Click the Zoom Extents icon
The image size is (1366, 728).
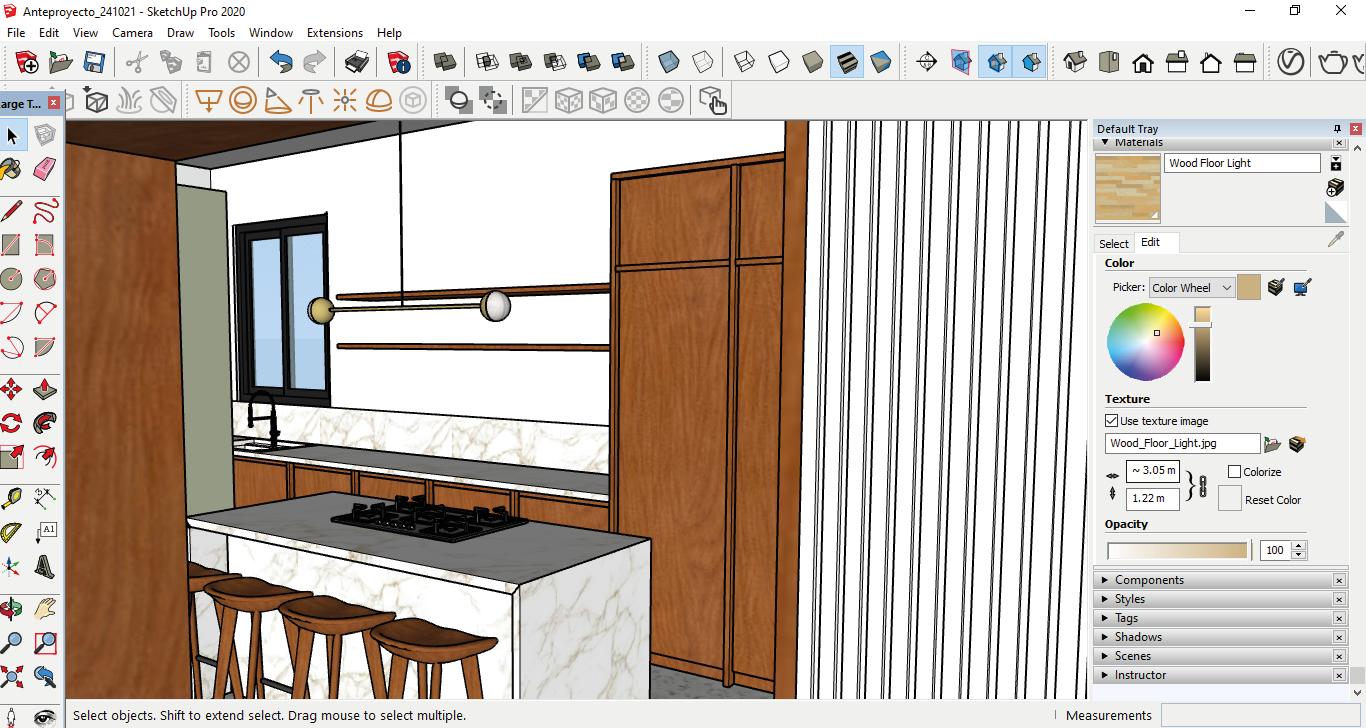coord(10,676)
